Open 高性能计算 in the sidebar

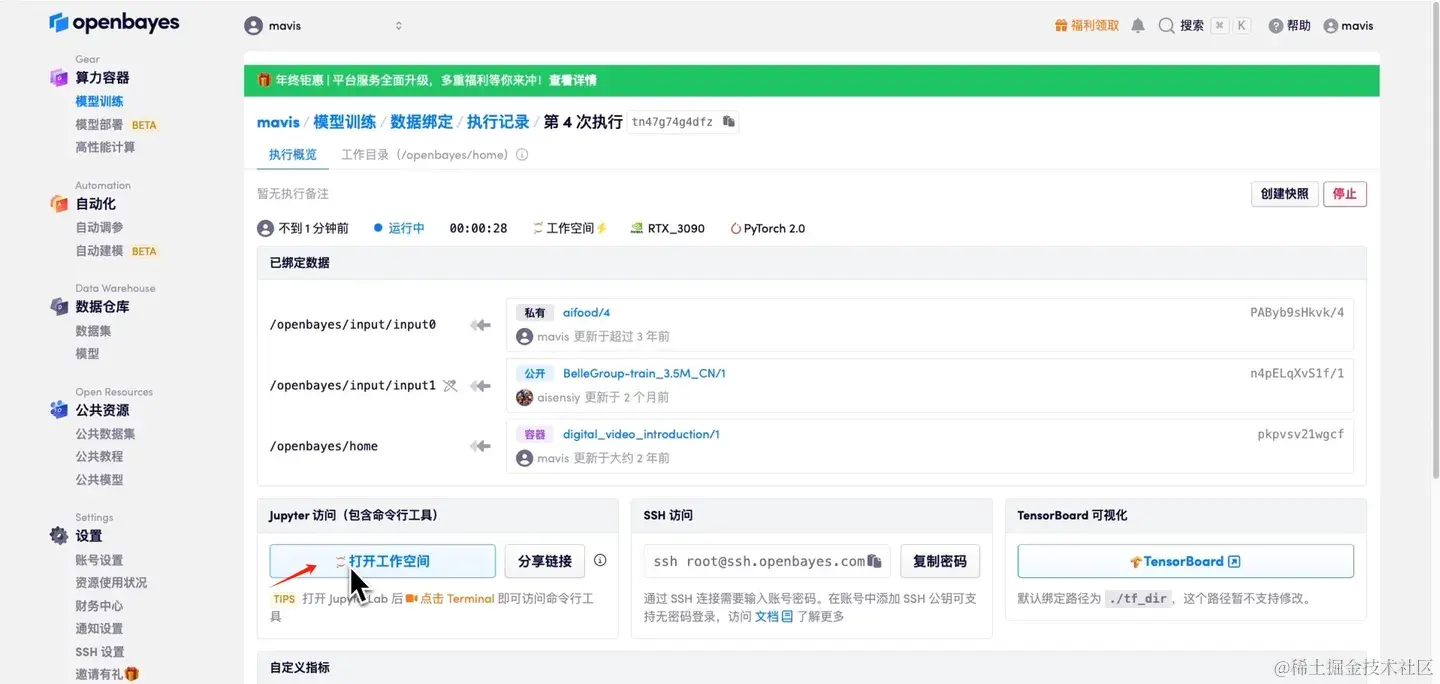tap(105, 147)
